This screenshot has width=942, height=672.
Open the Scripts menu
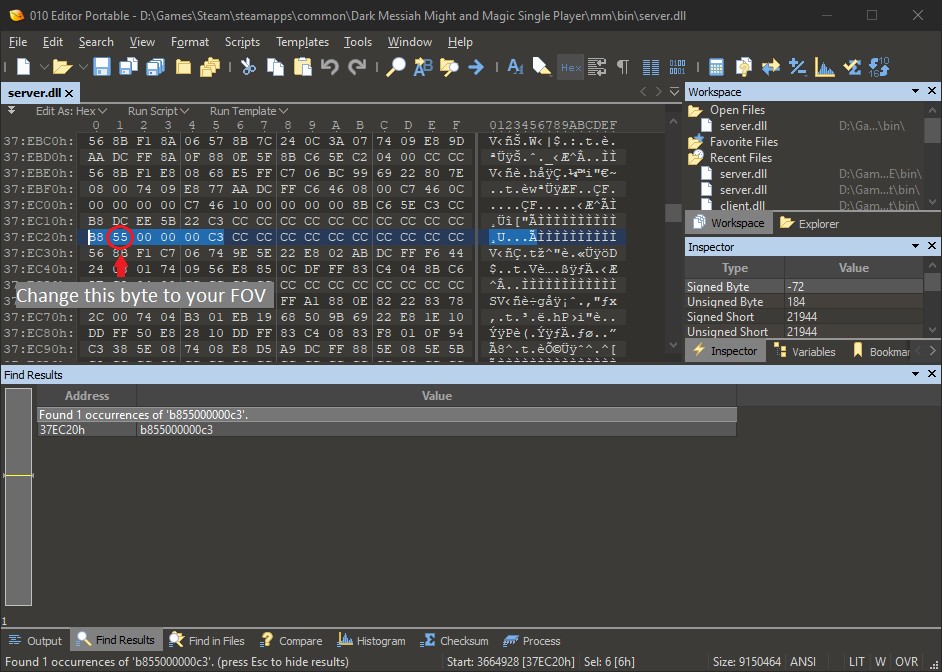click(x=242, y=42)
